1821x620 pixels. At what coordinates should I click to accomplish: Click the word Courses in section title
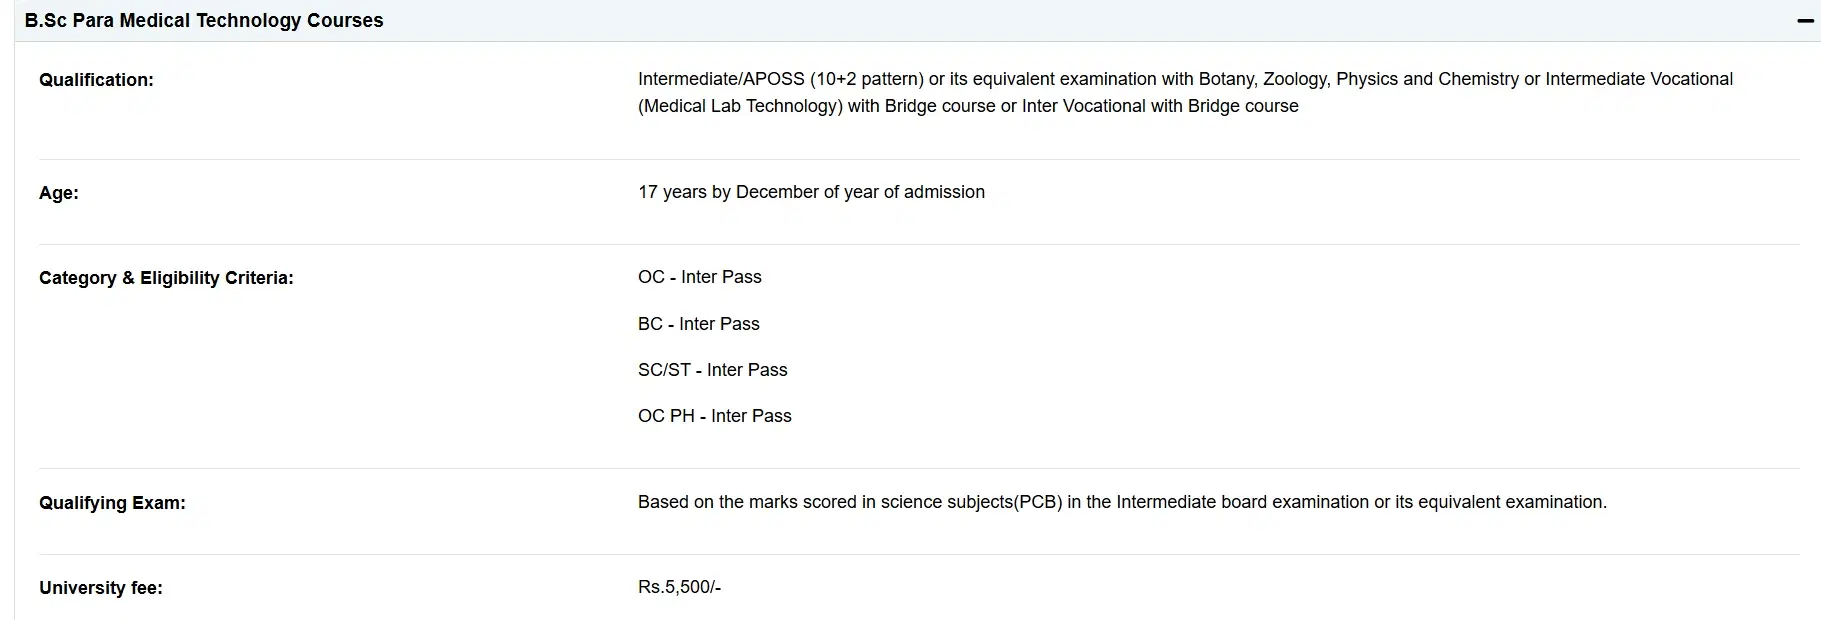[x=345, y=21]
